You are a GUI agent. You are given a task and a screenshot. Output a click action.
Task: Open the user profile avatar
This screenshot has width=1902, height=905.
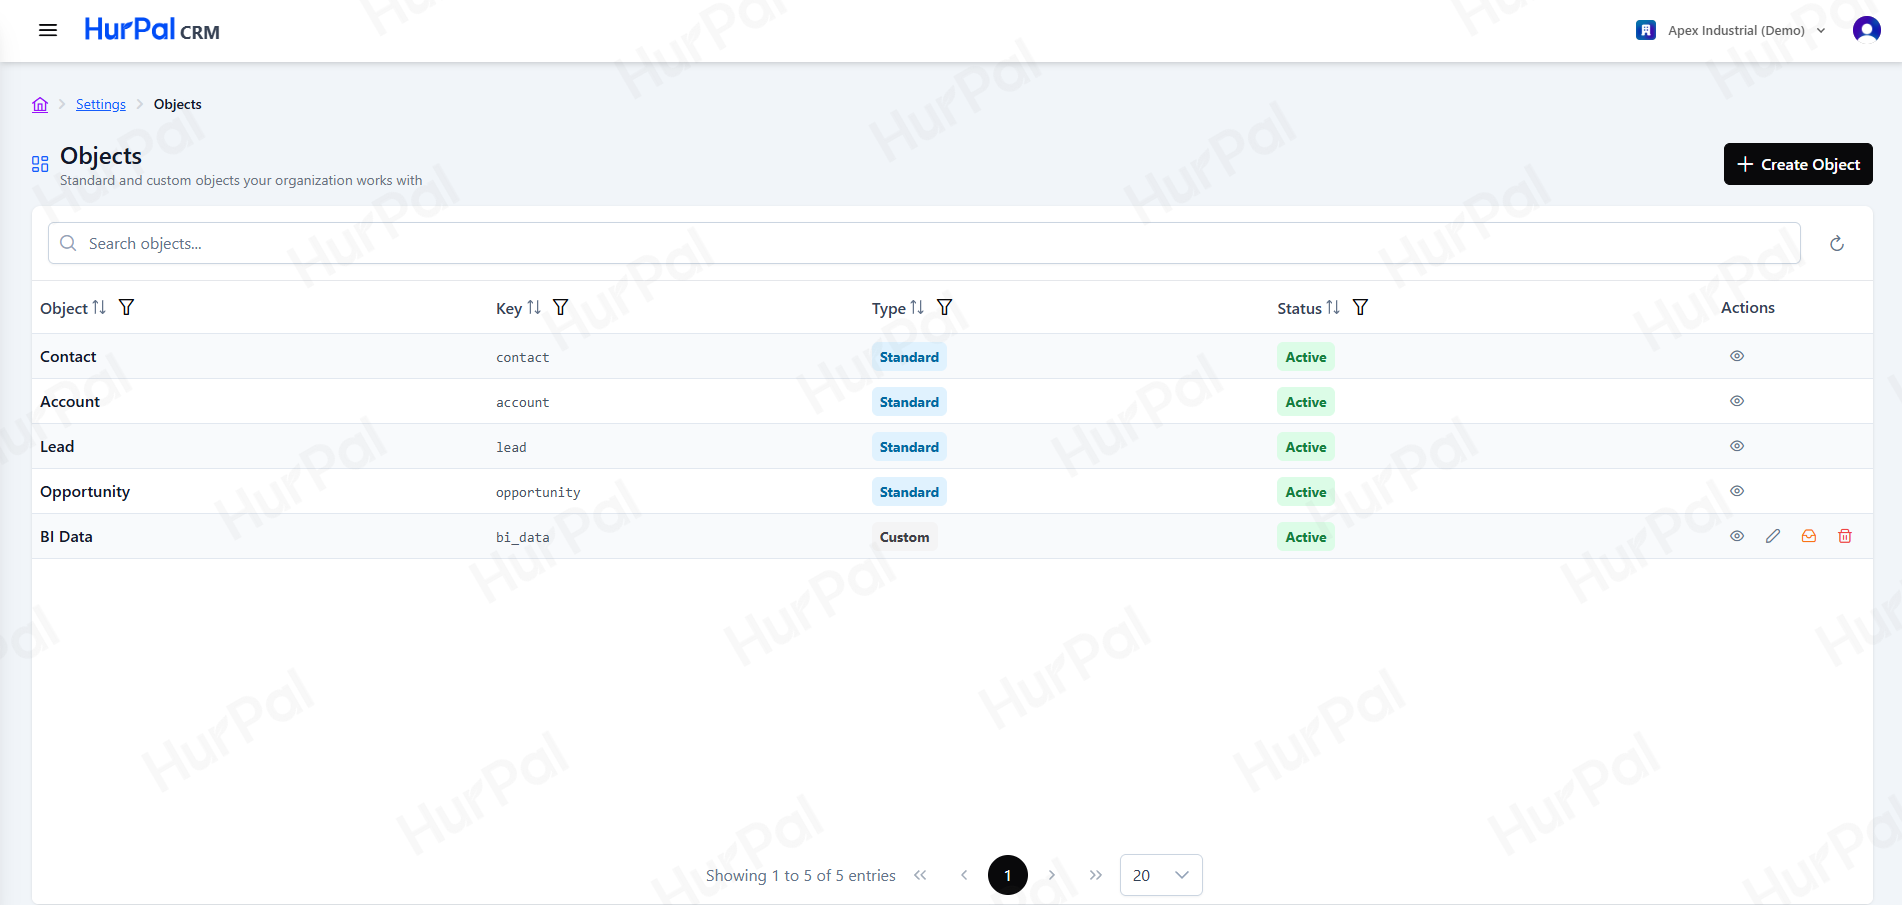click(1866, 30)
